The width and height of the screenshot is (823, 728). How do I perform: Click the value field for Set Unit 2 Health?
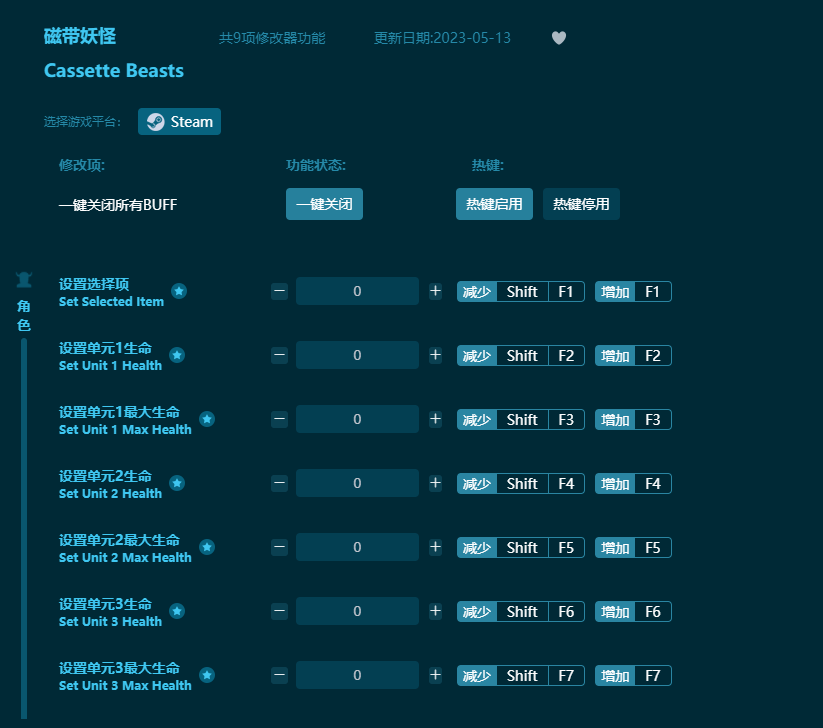pos(357,483)
